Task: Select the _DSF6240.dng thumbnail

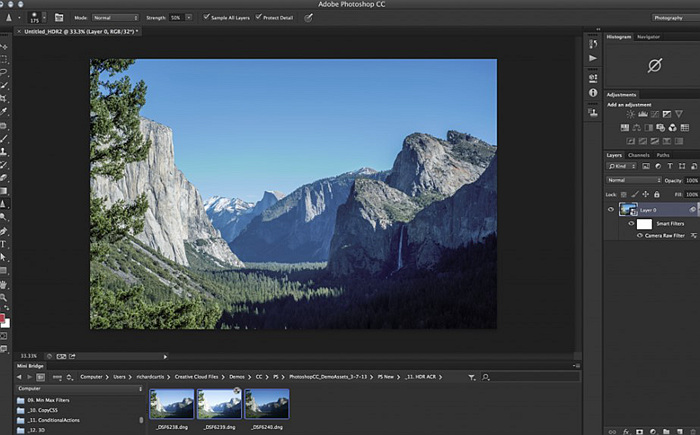Action: point(267,404)
